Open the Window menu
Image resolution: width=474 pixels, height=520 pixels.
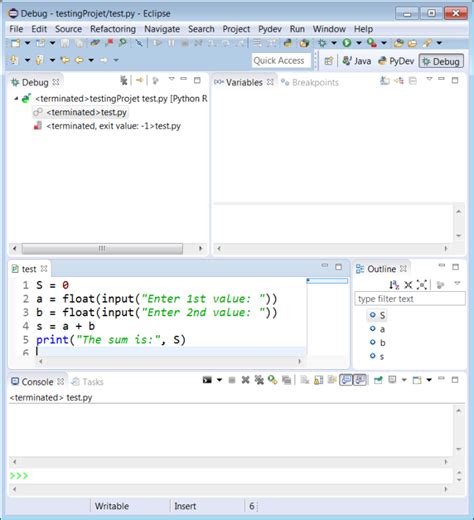pyautogui.click(x=329, y=29)
